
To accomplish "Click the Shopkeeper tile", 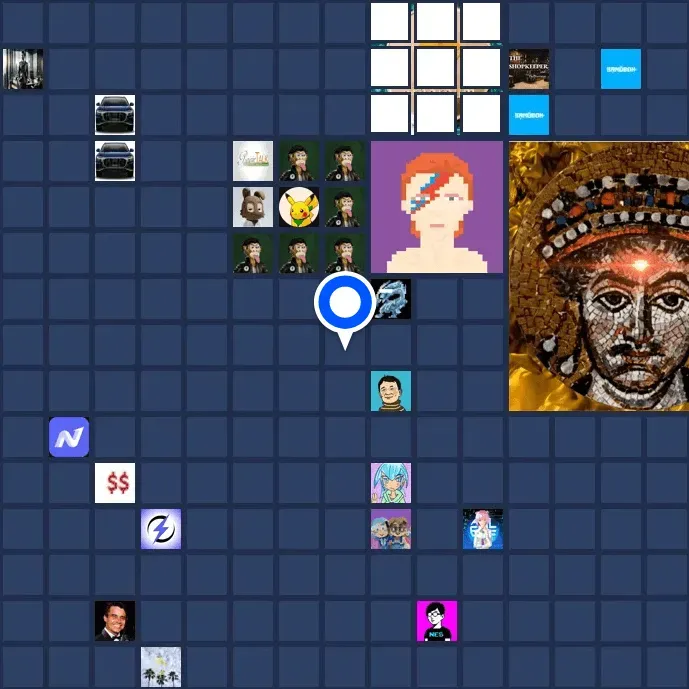I will [529, 69].
